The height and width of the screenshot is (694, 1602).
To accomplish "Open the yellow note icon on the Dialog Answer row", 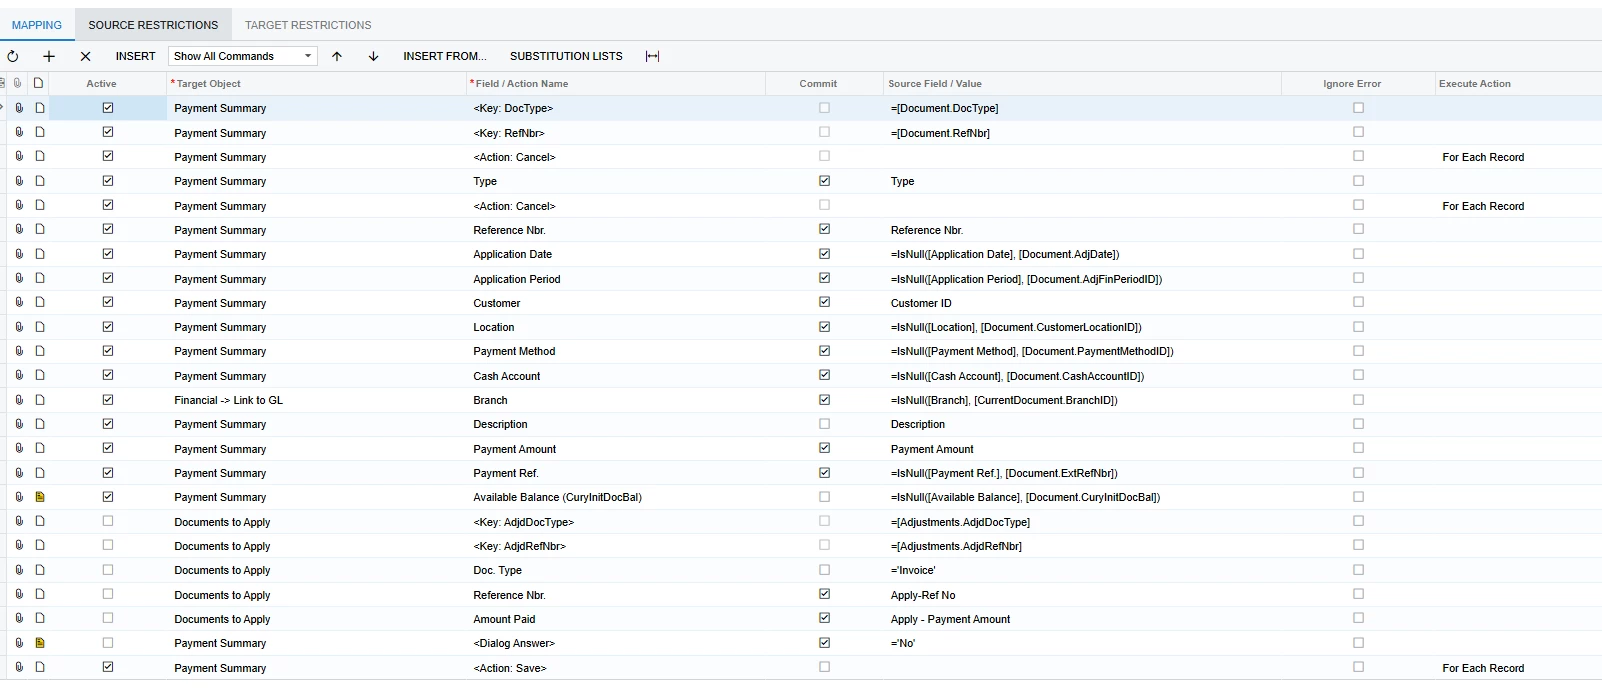I will (40, 643).
